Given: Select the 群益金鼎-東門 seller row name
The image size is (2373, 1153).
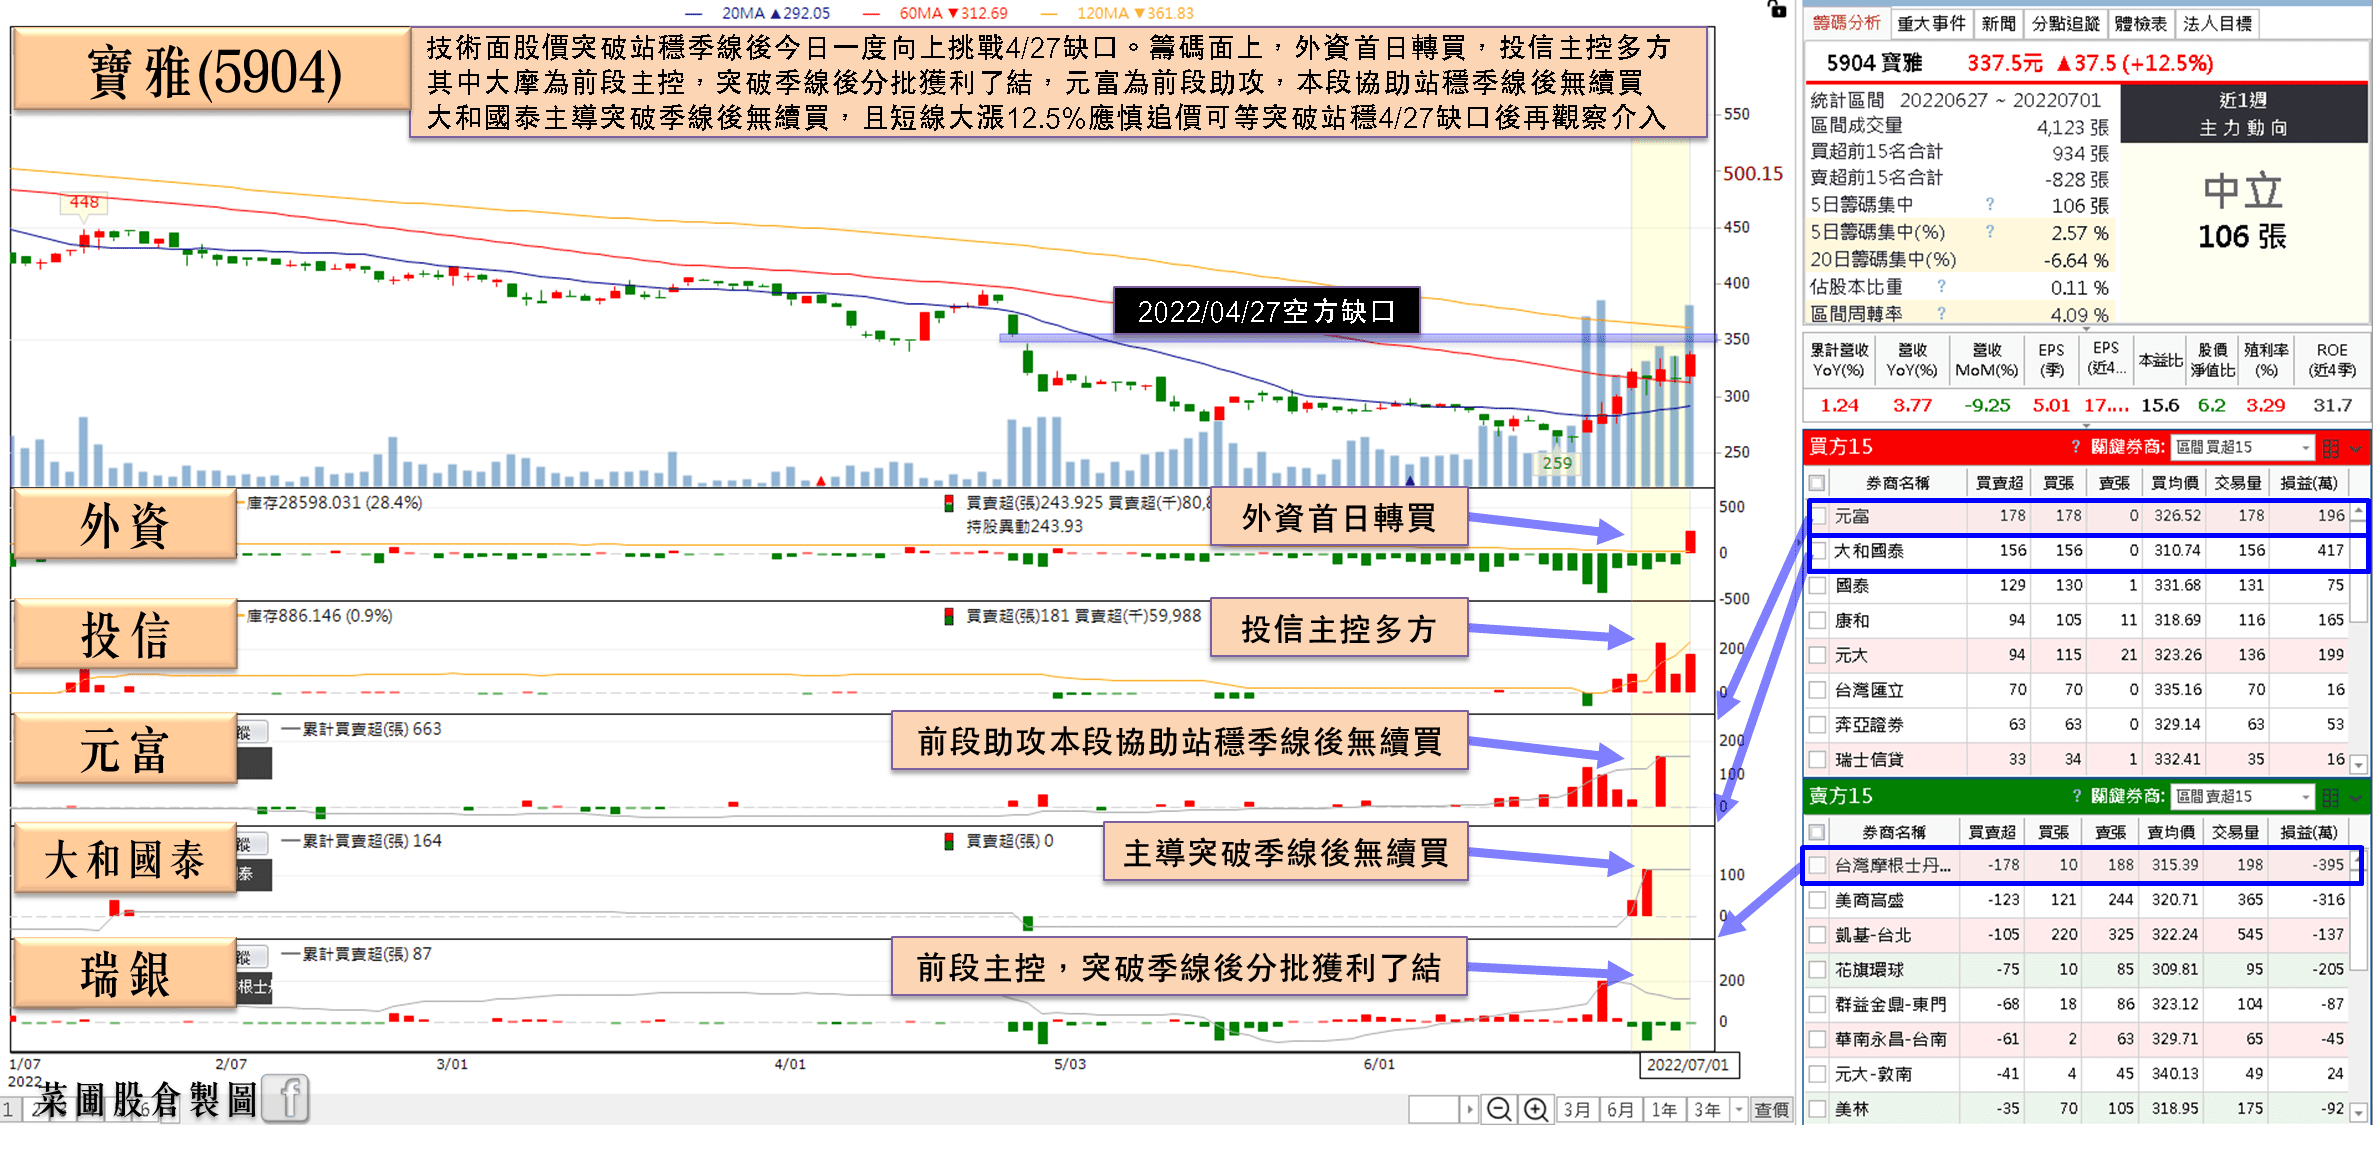Looking at the screenshot, I should point(1890,1005).
